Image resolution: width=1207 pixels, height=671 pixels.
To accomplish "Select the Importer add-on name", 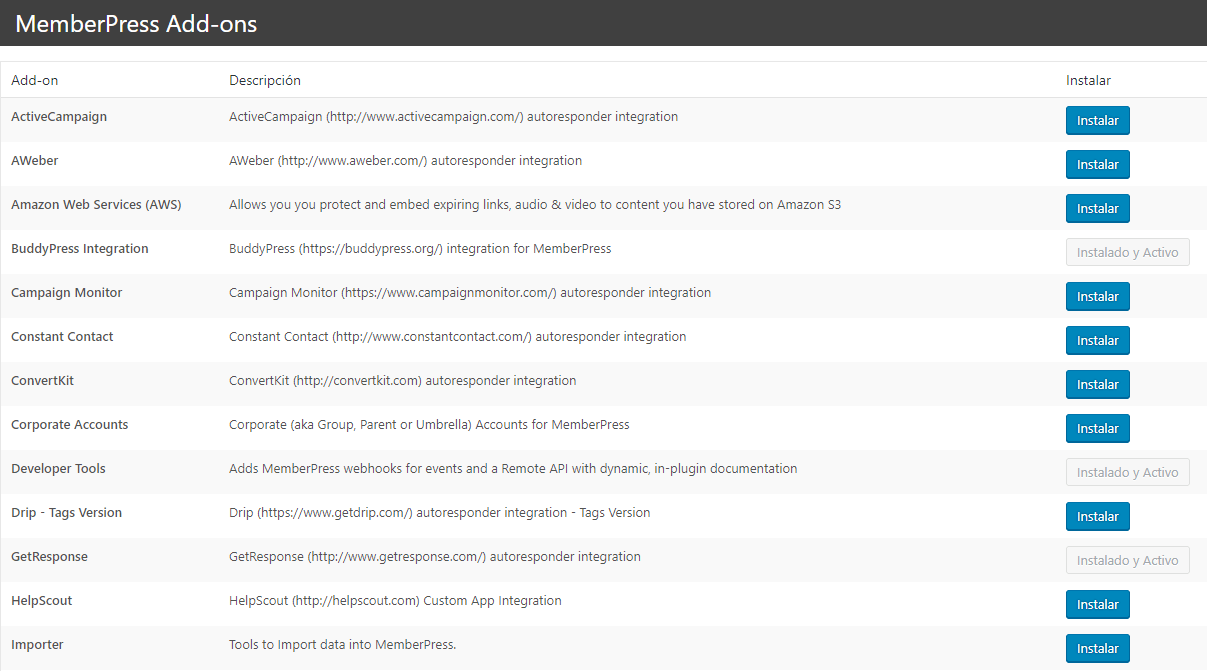I will (x=37, y=645).
